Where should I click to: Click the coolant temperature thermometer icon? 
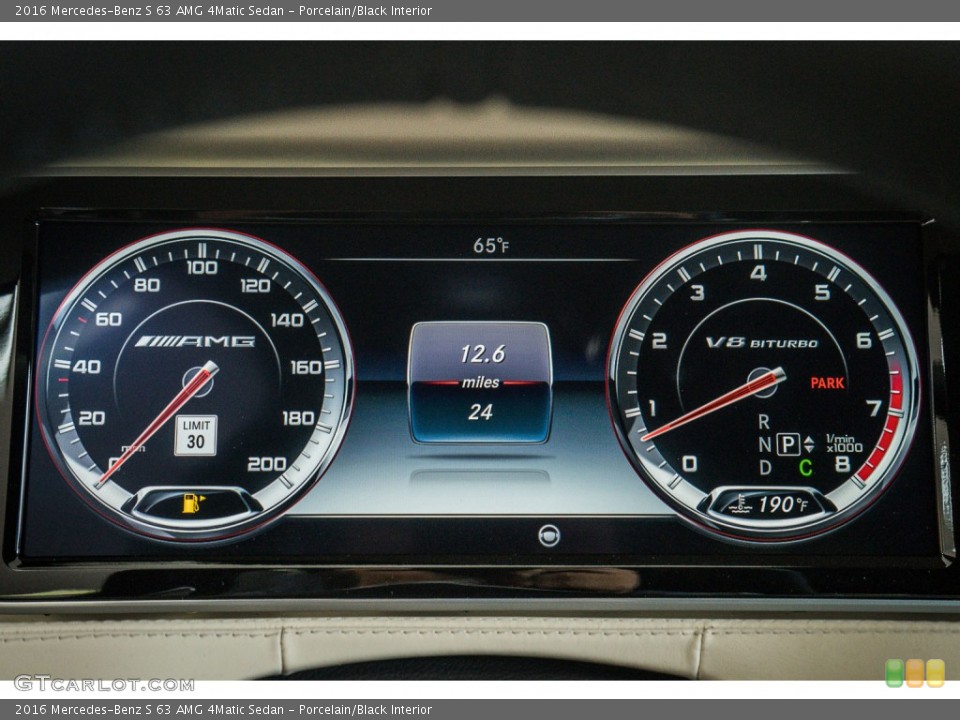pyautogui.click(x=740, y=504)
